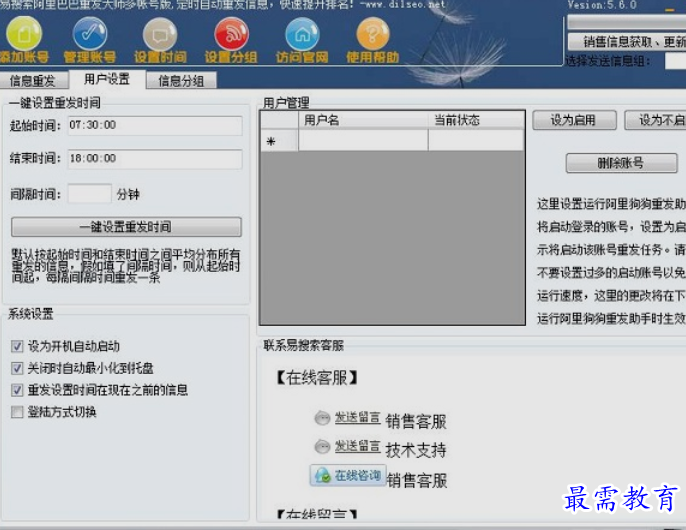This screenshot has width=686, height=530.
Task: Click the 删除账号 button
Action: click(621, 163)
